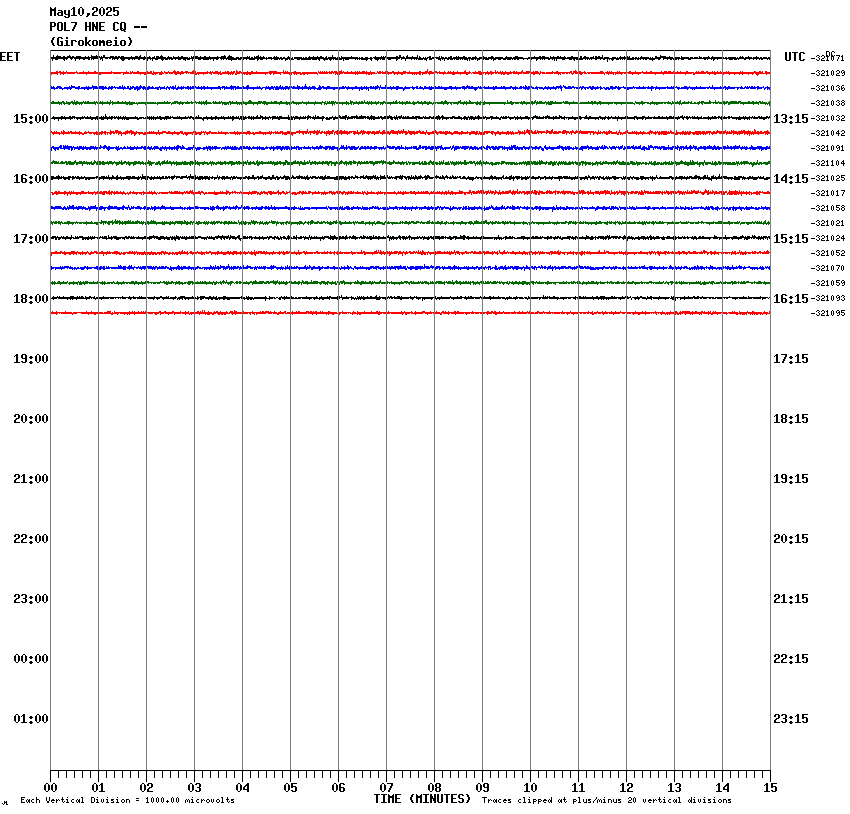Click the EET time label "20:00"
This screenshot has width=850, height=814.
click(x=31, y=419)
